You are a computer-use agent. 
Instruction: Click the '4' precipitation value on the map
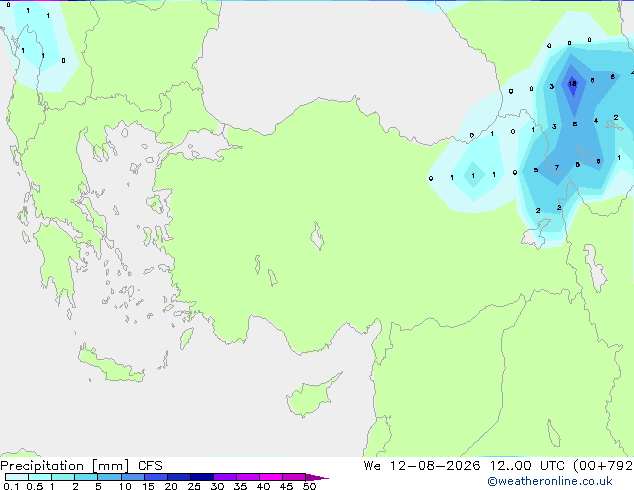[596, 120]
